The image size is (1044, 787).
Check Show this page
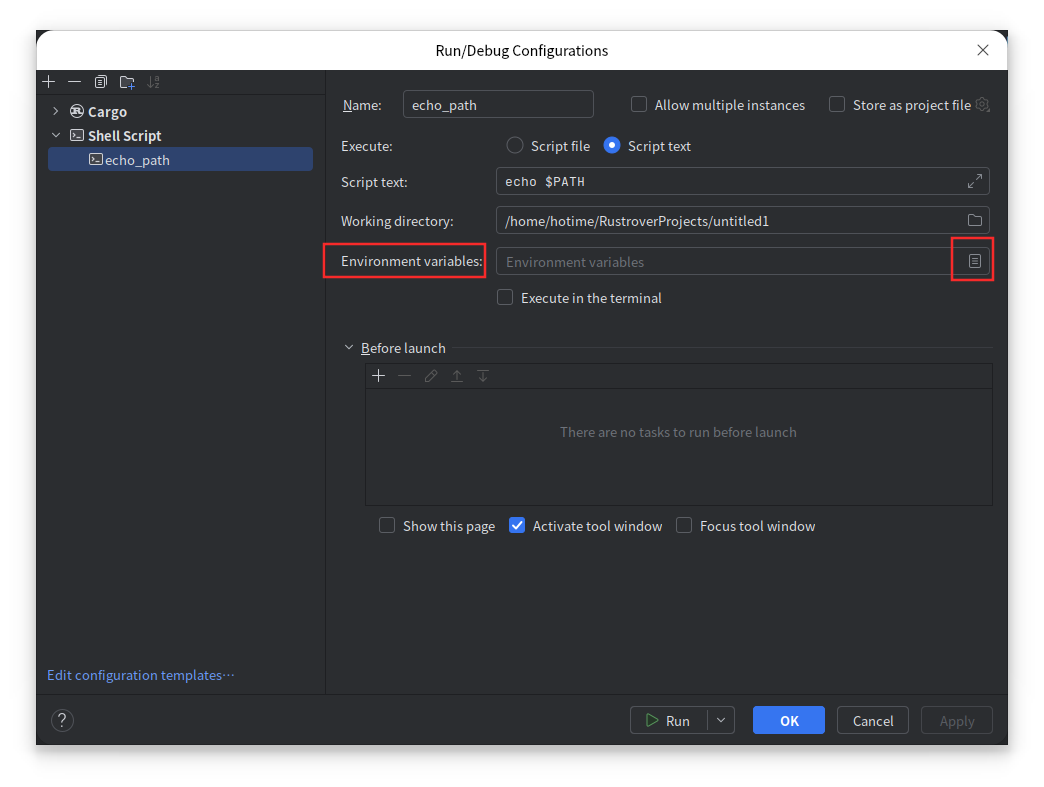click(387, 525)
